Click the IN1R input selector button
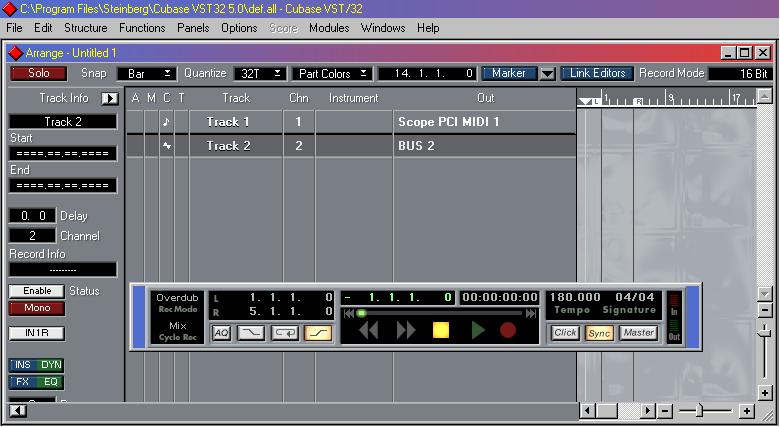Image resolution: width=780 pixels, height=427 pixels. point(37,333)
